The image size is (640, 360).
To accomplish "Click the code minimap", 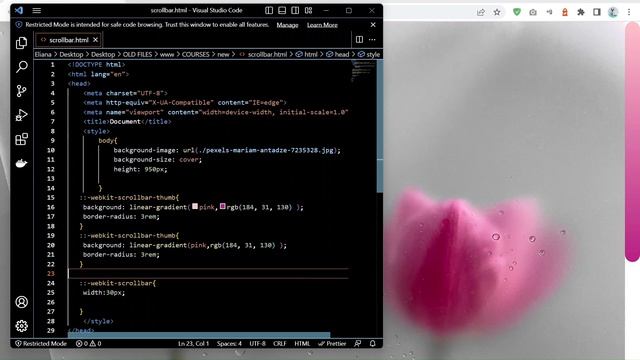I will tap(362, 71).
